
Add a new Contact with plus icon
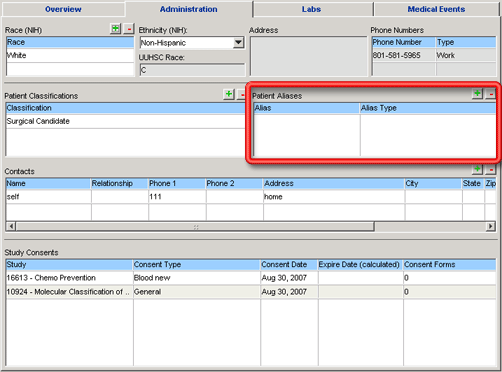coord(477,169)
